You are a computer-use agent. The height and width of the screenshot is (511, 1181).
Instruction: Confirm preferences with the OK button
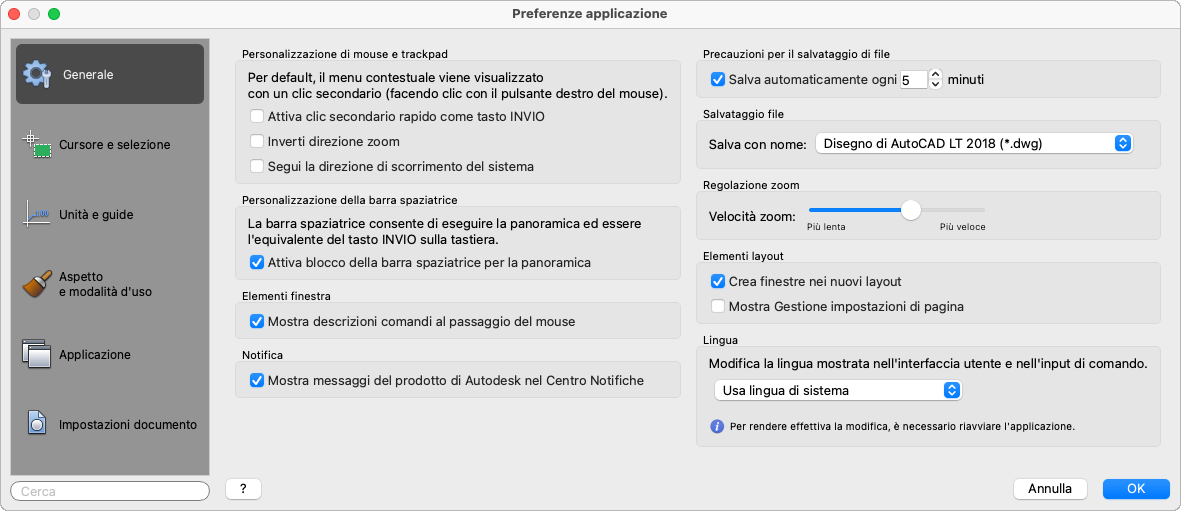coord(1135,489)
